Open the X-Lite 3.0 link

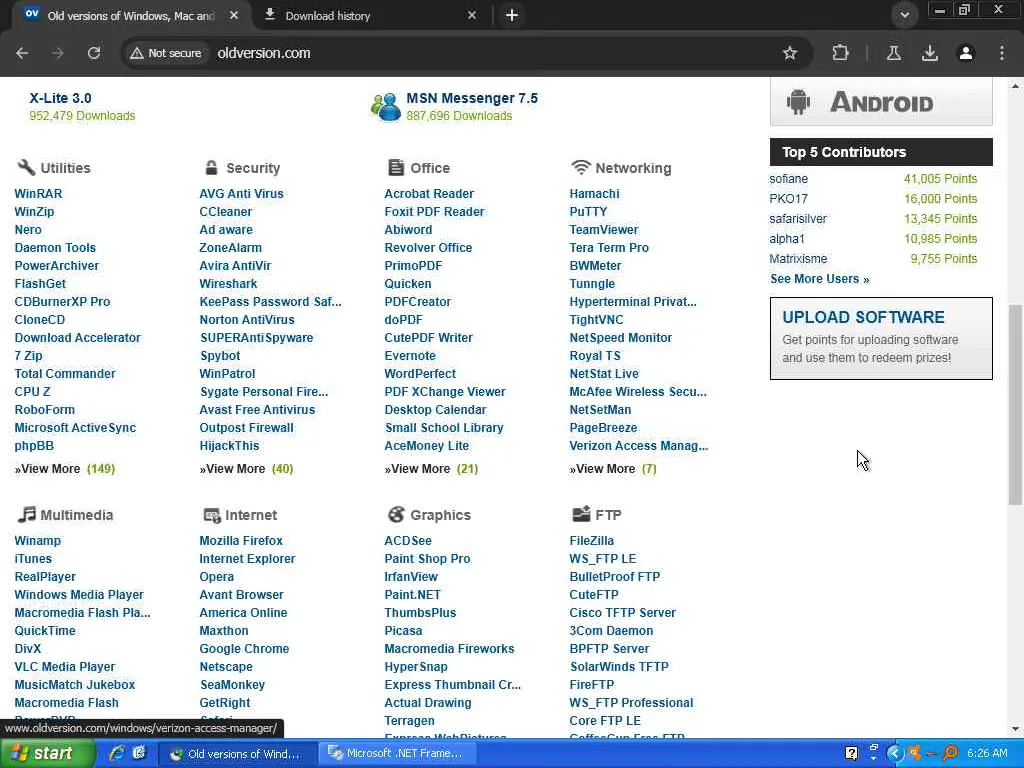coord(60,98)
